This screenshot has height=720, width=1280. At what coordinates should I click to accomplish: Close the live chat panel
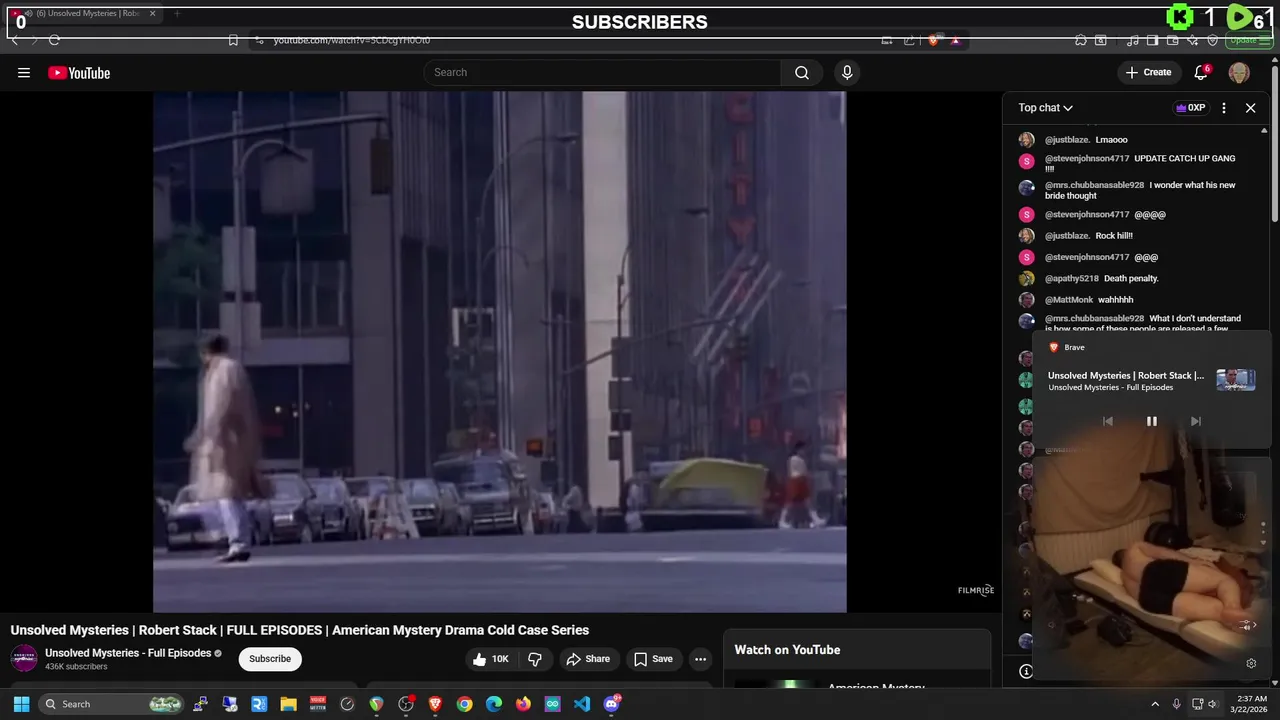pyautogui.click(x=1250, y=107)
